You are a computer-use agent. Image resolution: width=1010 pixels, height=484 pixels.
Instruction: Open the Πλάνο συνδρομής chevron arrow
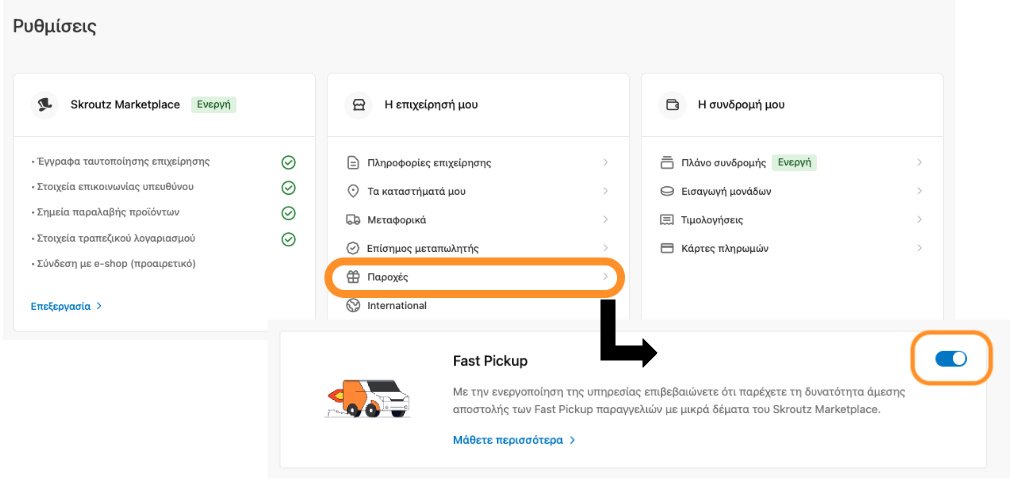[x=919, y=162]
